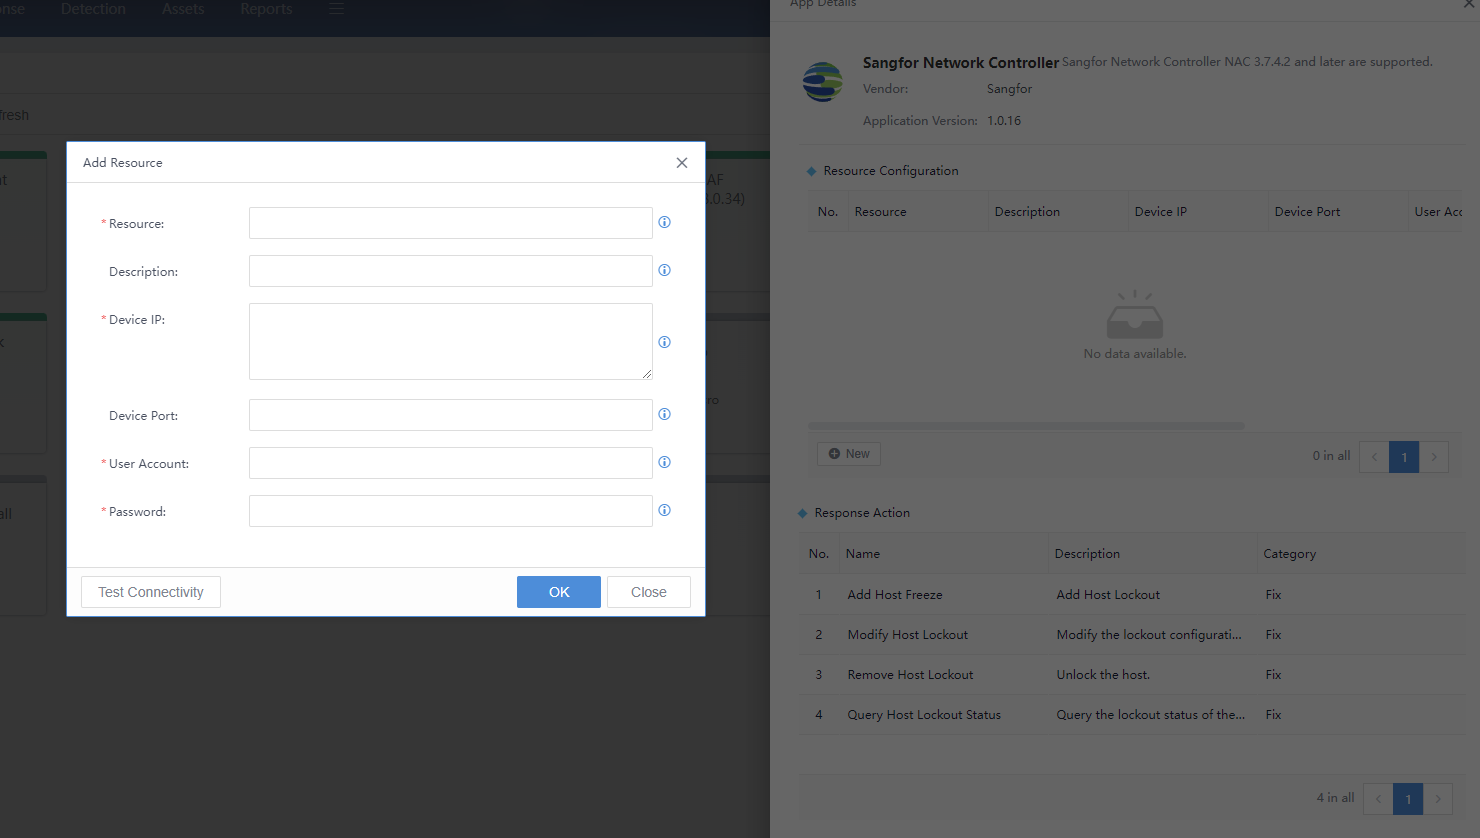Select the Add Host Freeze response action row
1480x838 pixels.
[895, 595]
